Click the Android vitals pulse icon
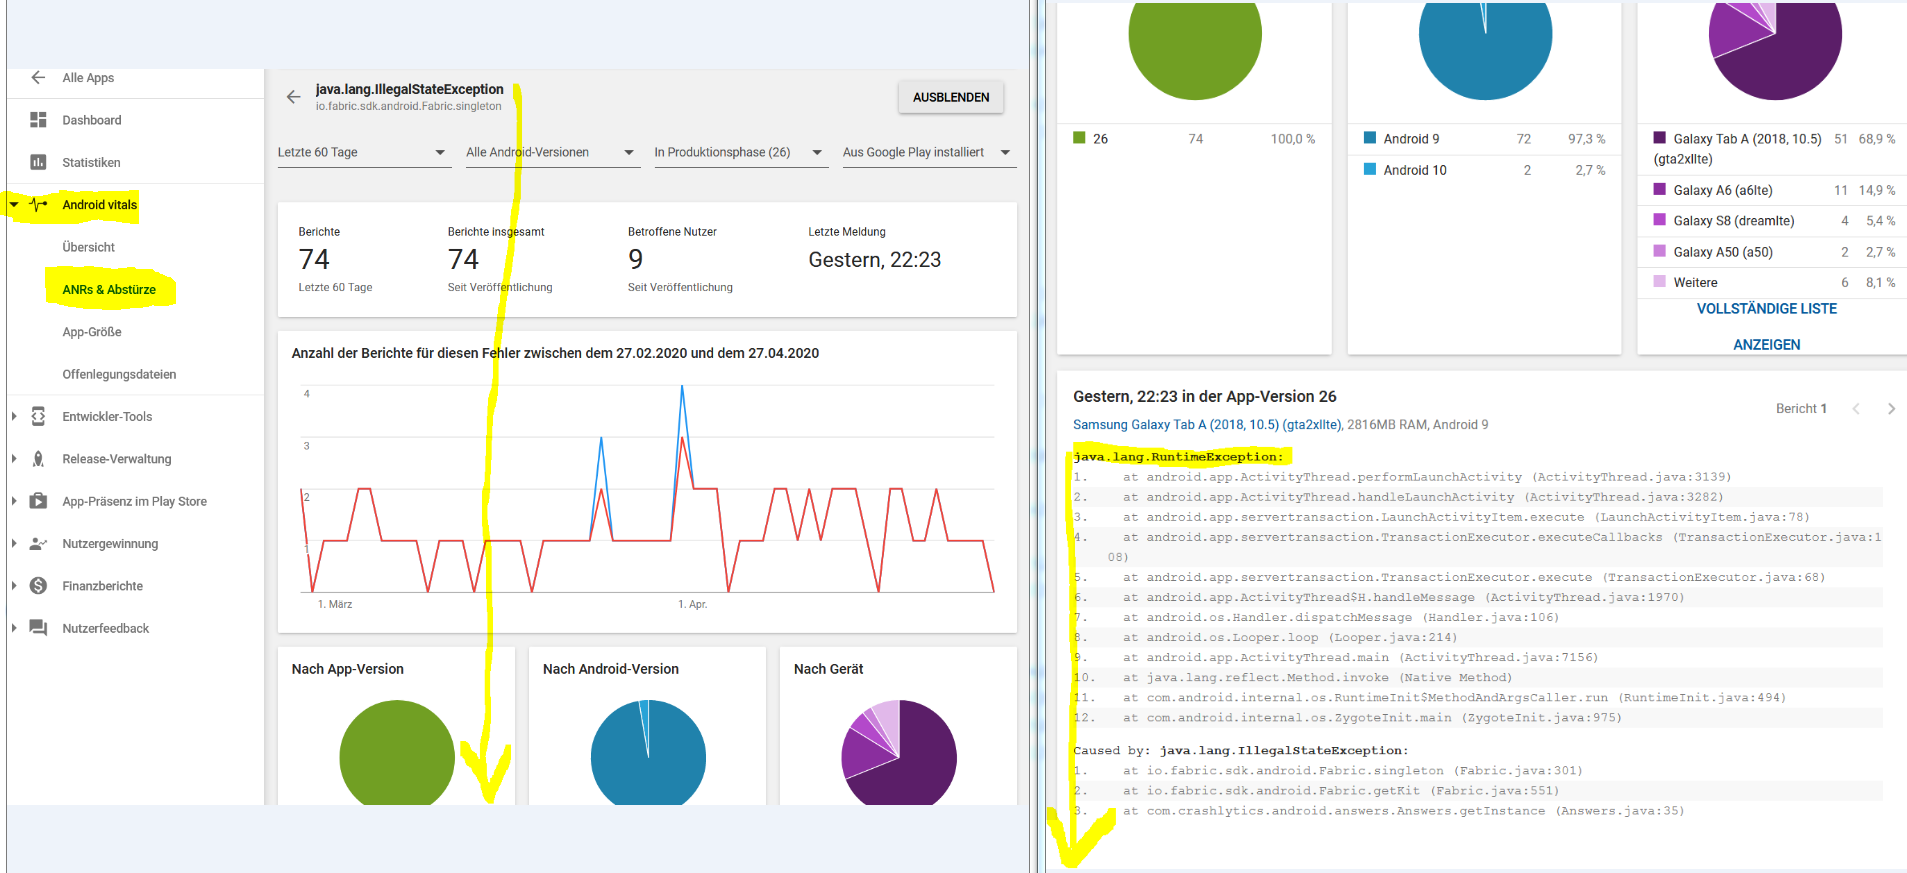This screenshot has width=1907, height=873. tap(39, 205)
